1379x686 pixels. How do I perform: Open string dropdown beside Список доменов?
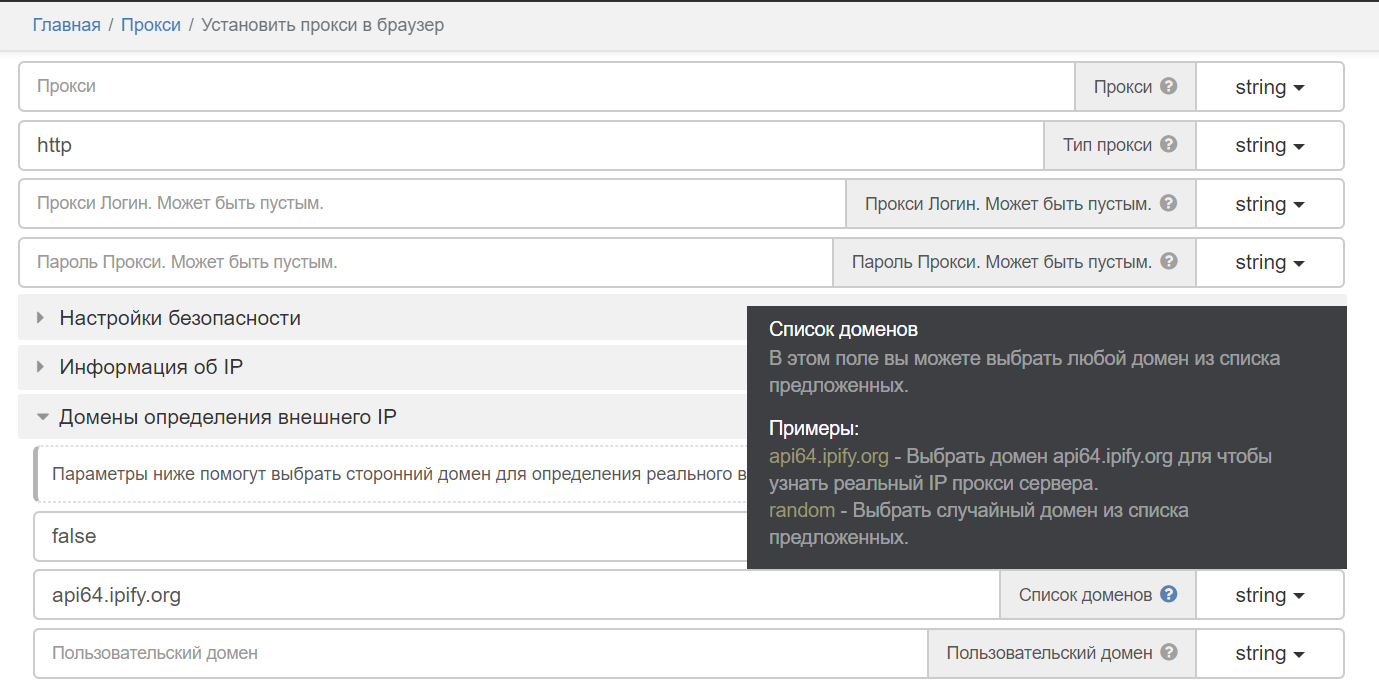1270,594
